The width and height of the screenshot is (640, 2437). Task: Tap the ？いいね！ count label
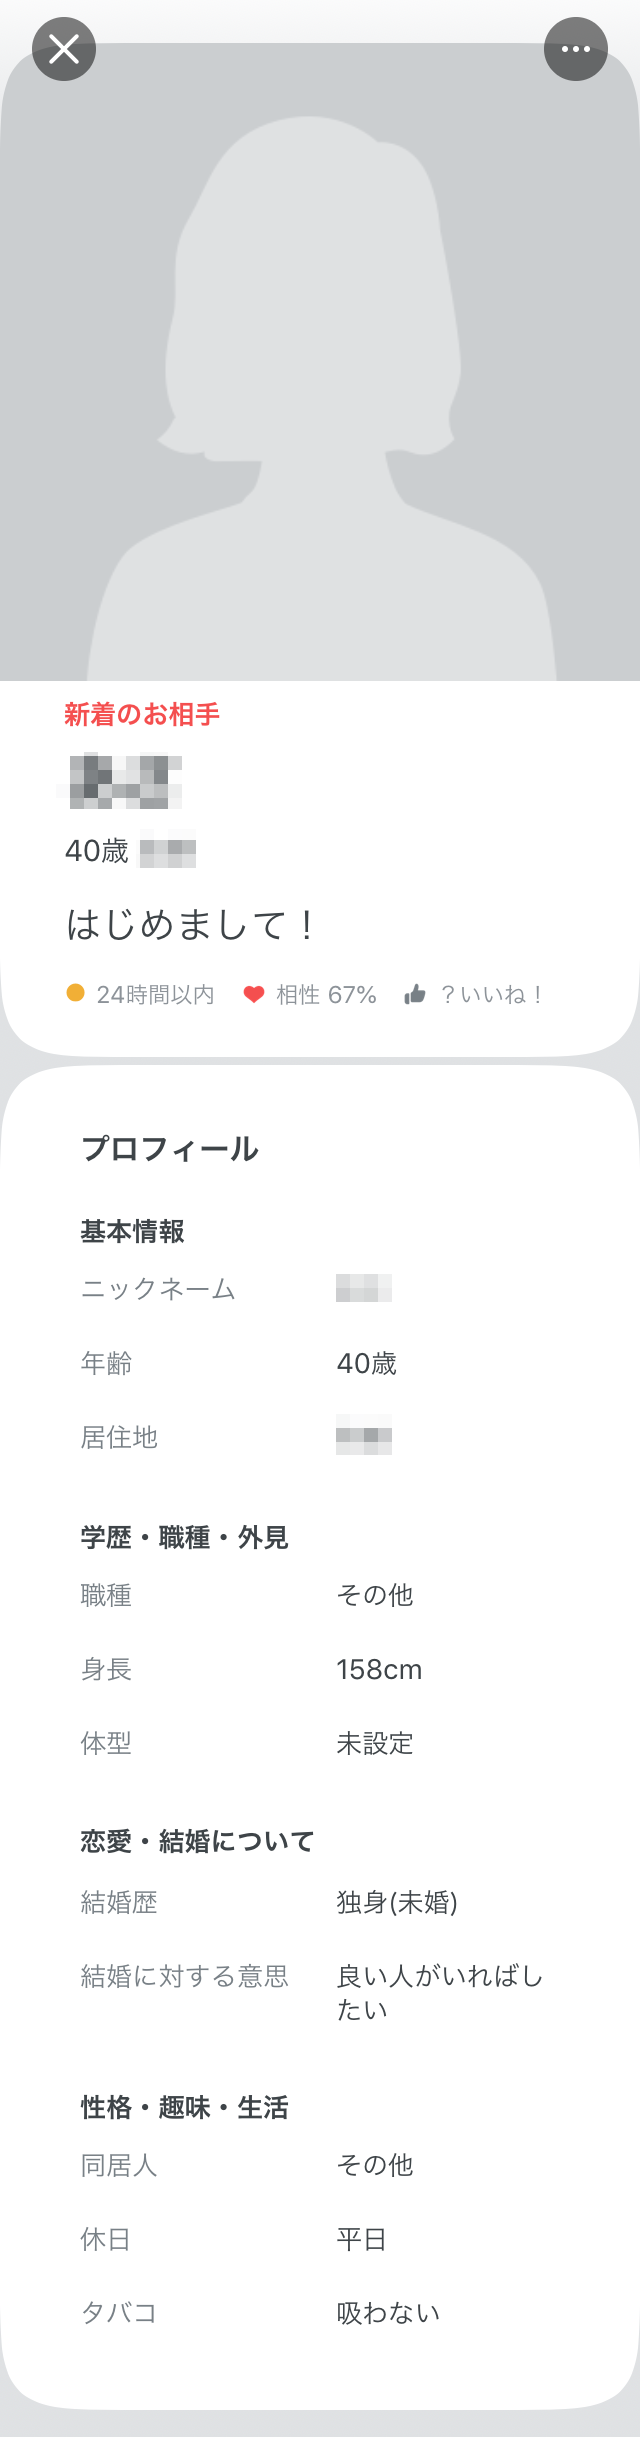pyautogui.click(x=492, y=995)
